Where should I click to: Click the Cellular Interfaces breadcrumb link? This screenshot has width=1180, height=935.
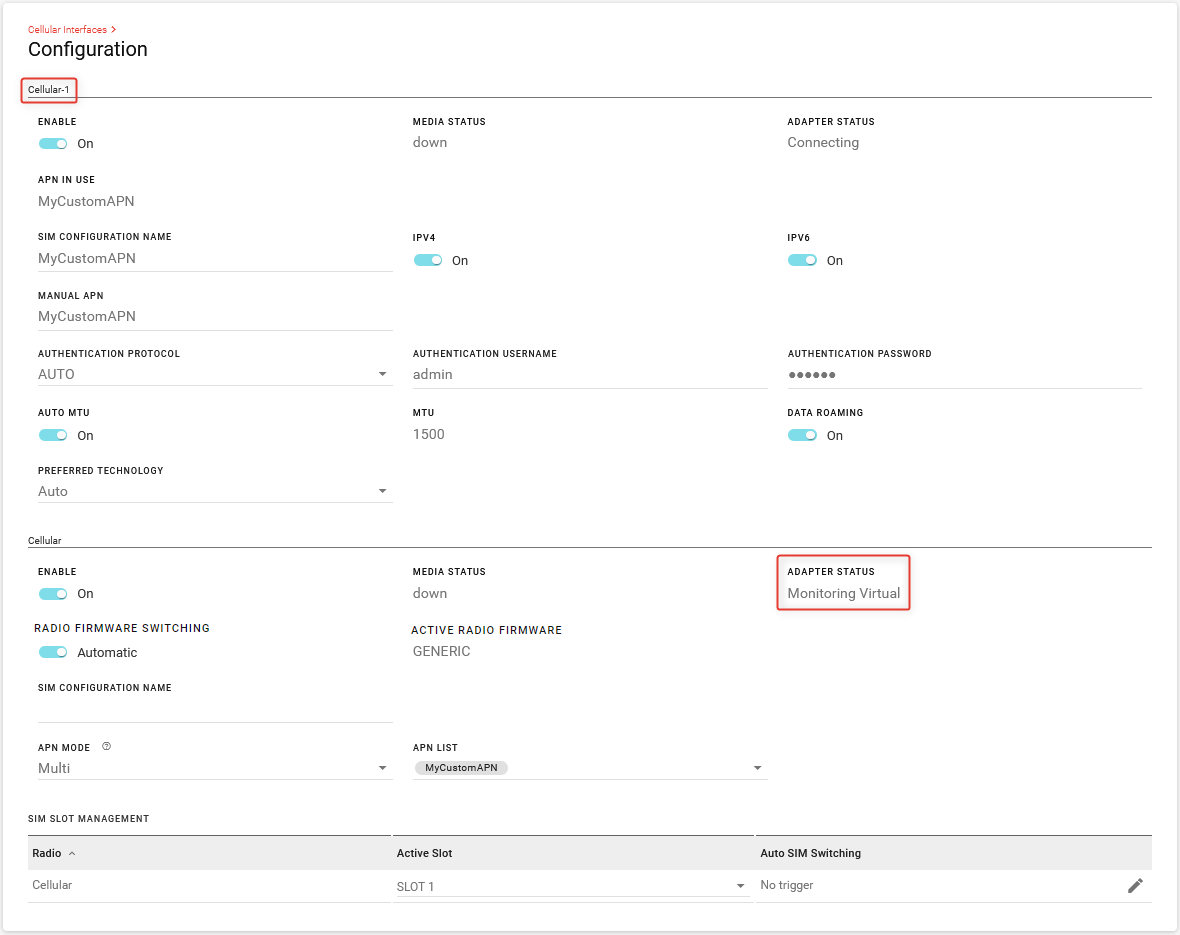68,29
